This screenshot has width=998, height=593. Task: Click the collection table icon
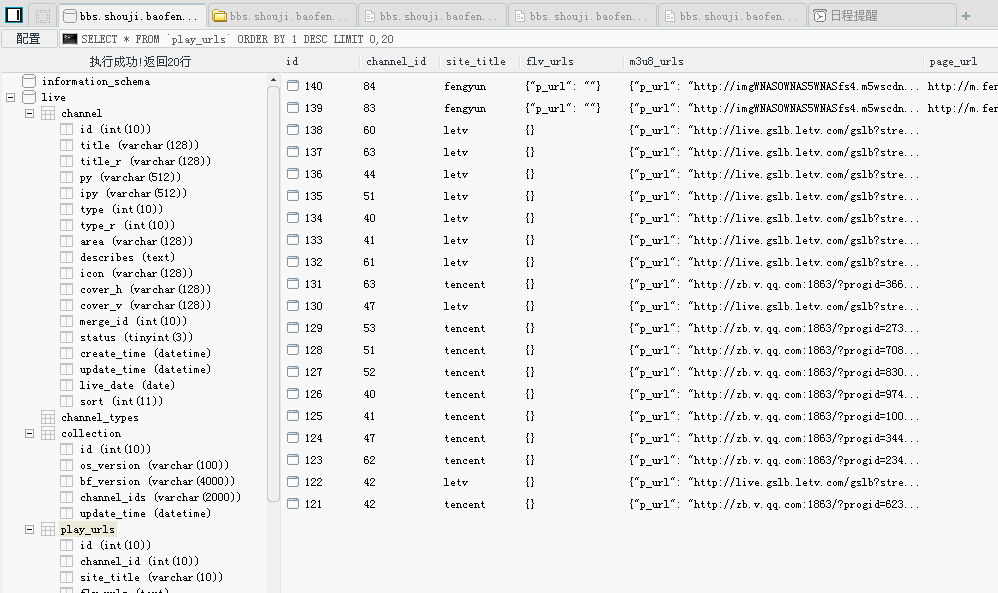48,433
